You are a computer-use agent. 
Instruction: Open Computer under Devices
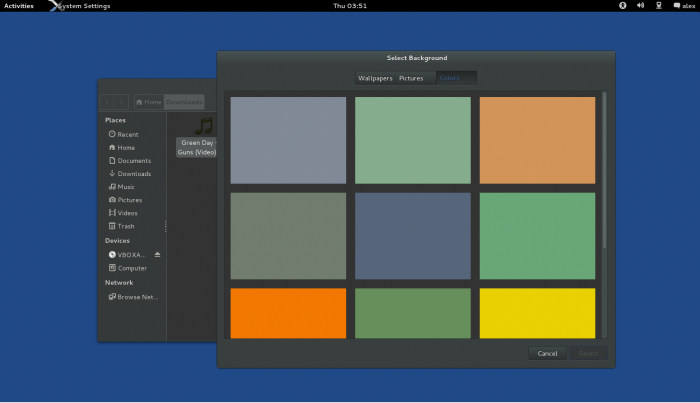(131, 268)
